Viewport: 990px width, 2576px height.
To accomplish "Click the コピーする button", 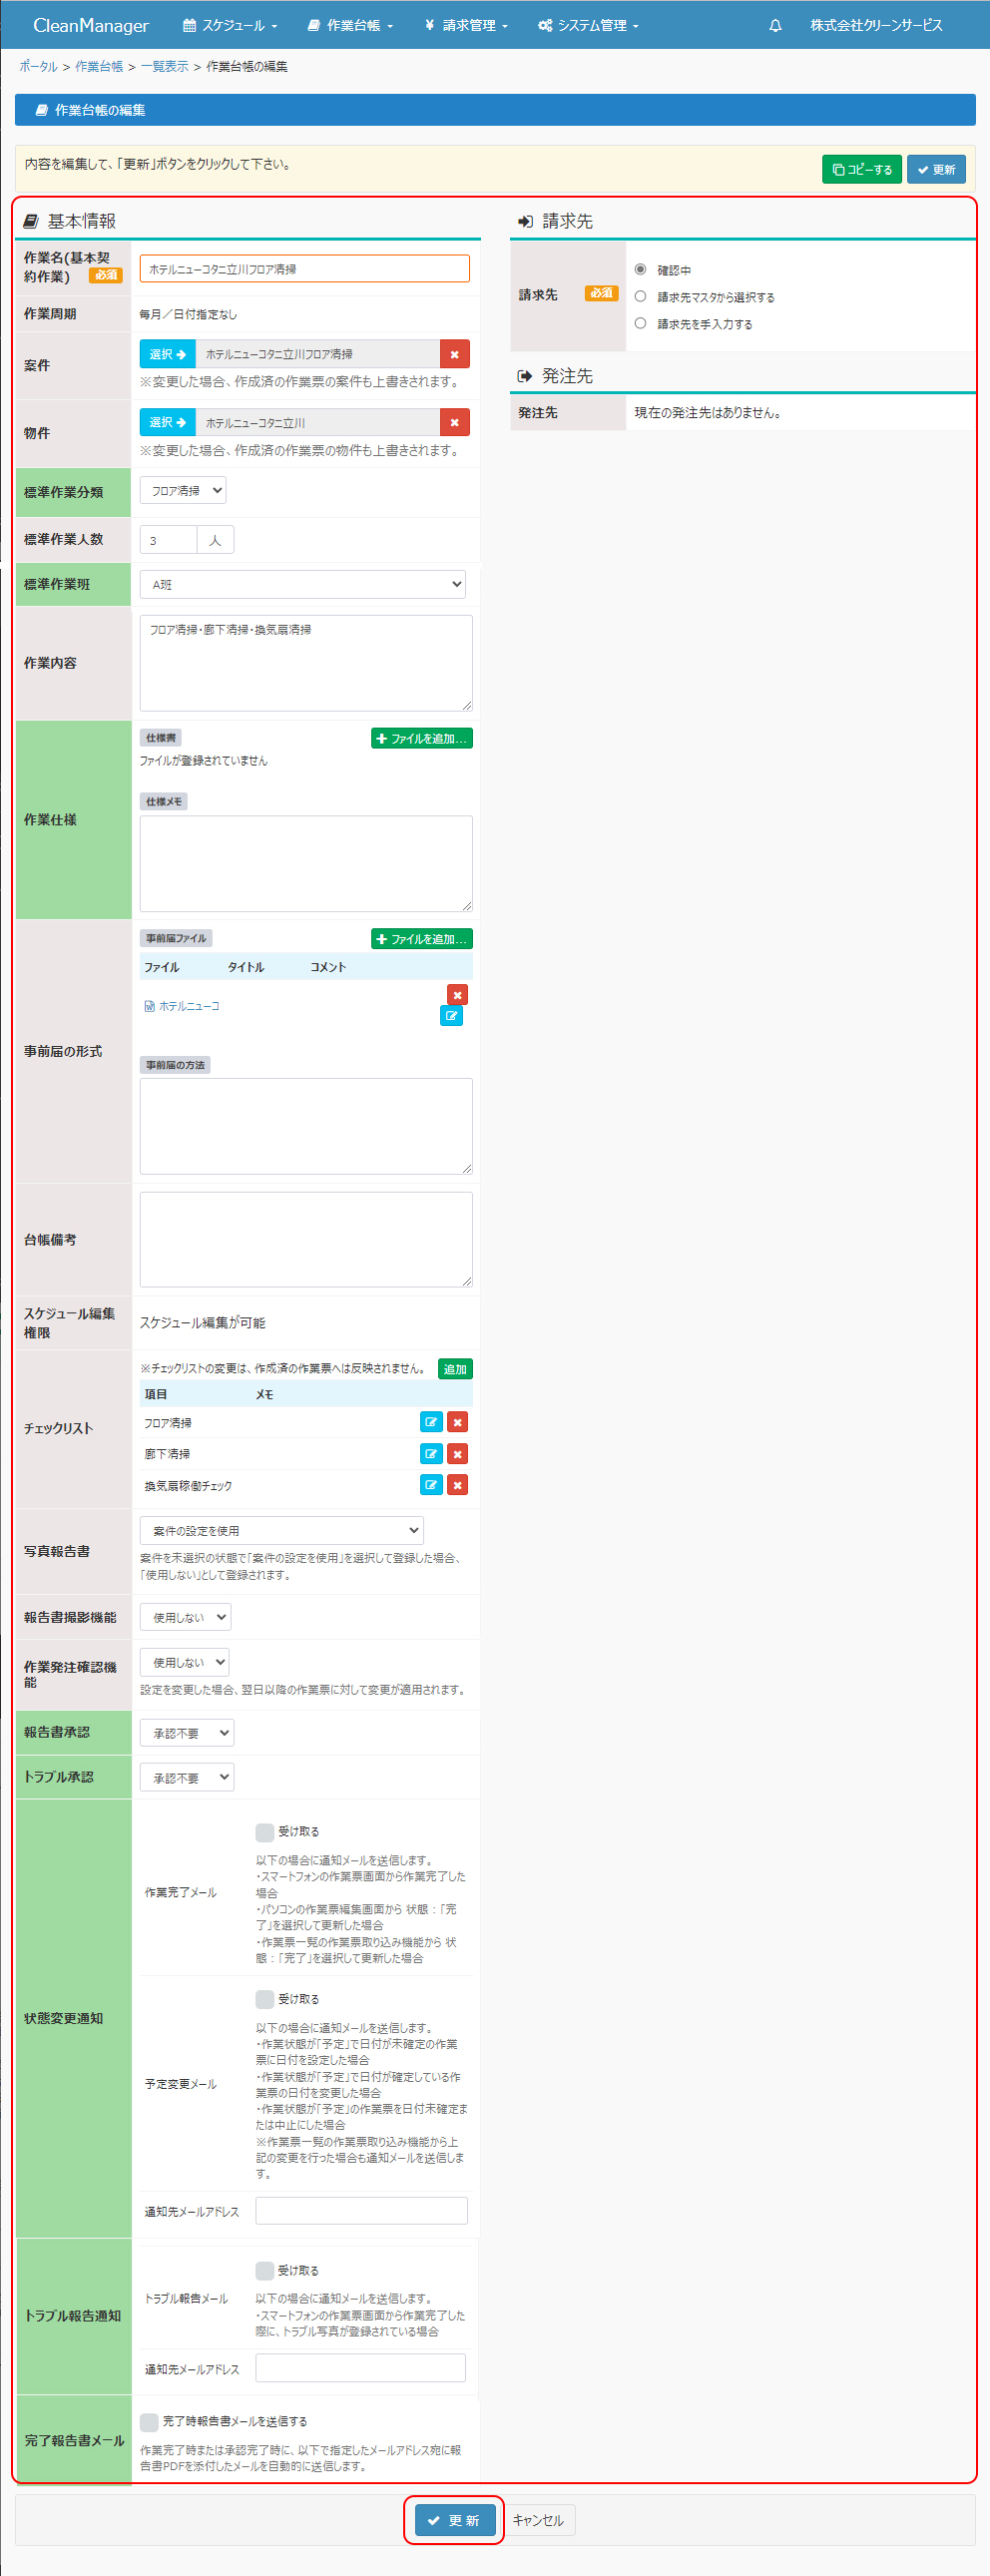I will tap(862, 169).
